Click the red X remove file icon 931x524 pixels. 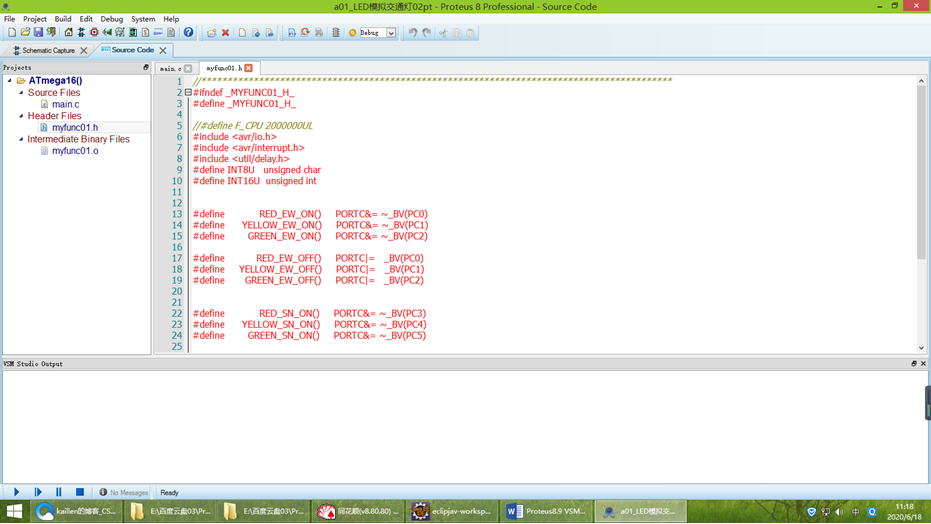point(226,33)
